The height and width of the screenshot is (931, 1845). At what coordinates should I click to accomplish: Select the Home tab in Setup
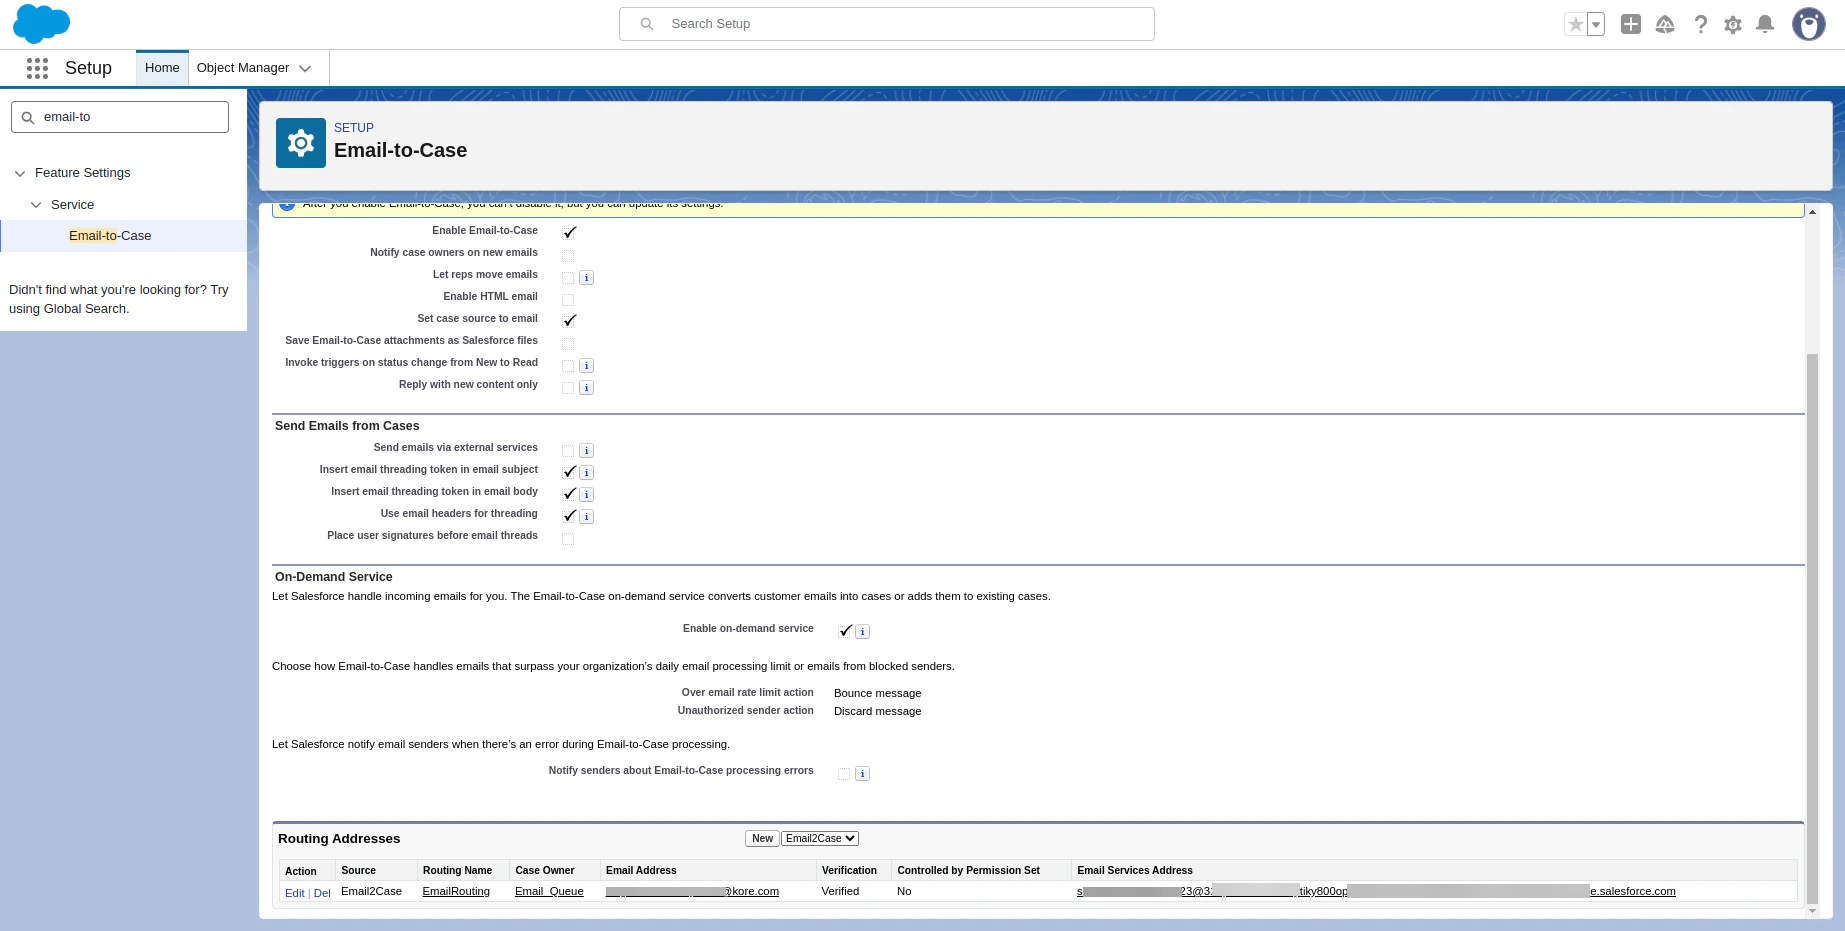161,67
